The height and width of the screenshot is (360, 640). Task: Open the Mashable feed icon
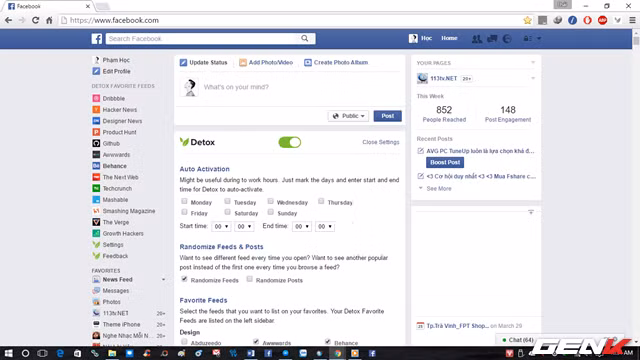pos(96,200)
